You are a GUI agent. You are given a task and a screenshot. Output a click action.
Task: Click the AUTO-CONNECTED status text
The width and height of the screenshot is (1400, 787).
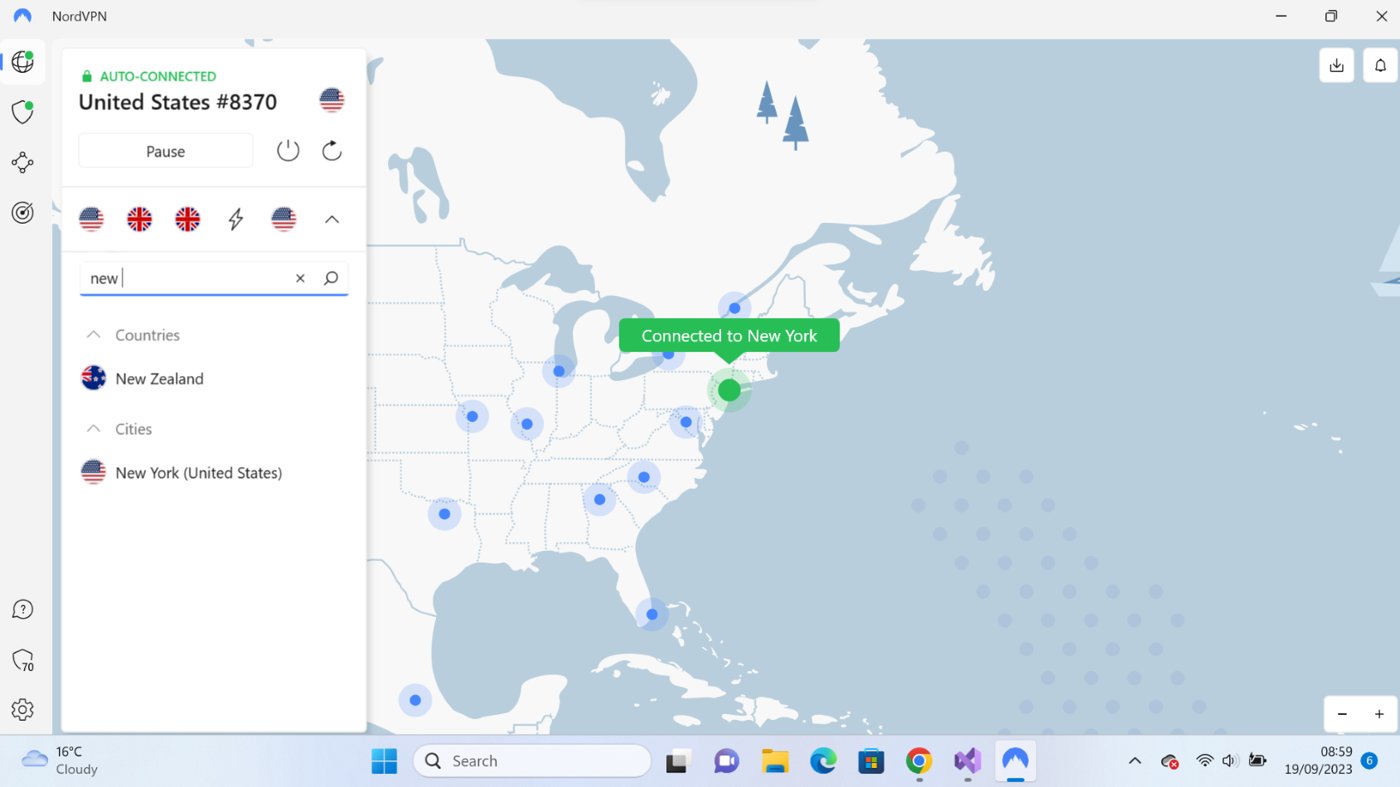158,76
